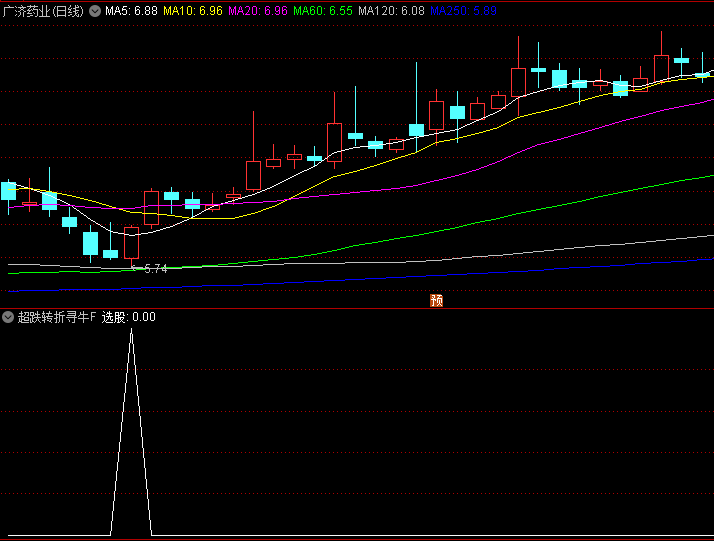Click the orange 预 forecast marker icon
The width and height of the screenshot is (714, 541).
click(436, 299)
